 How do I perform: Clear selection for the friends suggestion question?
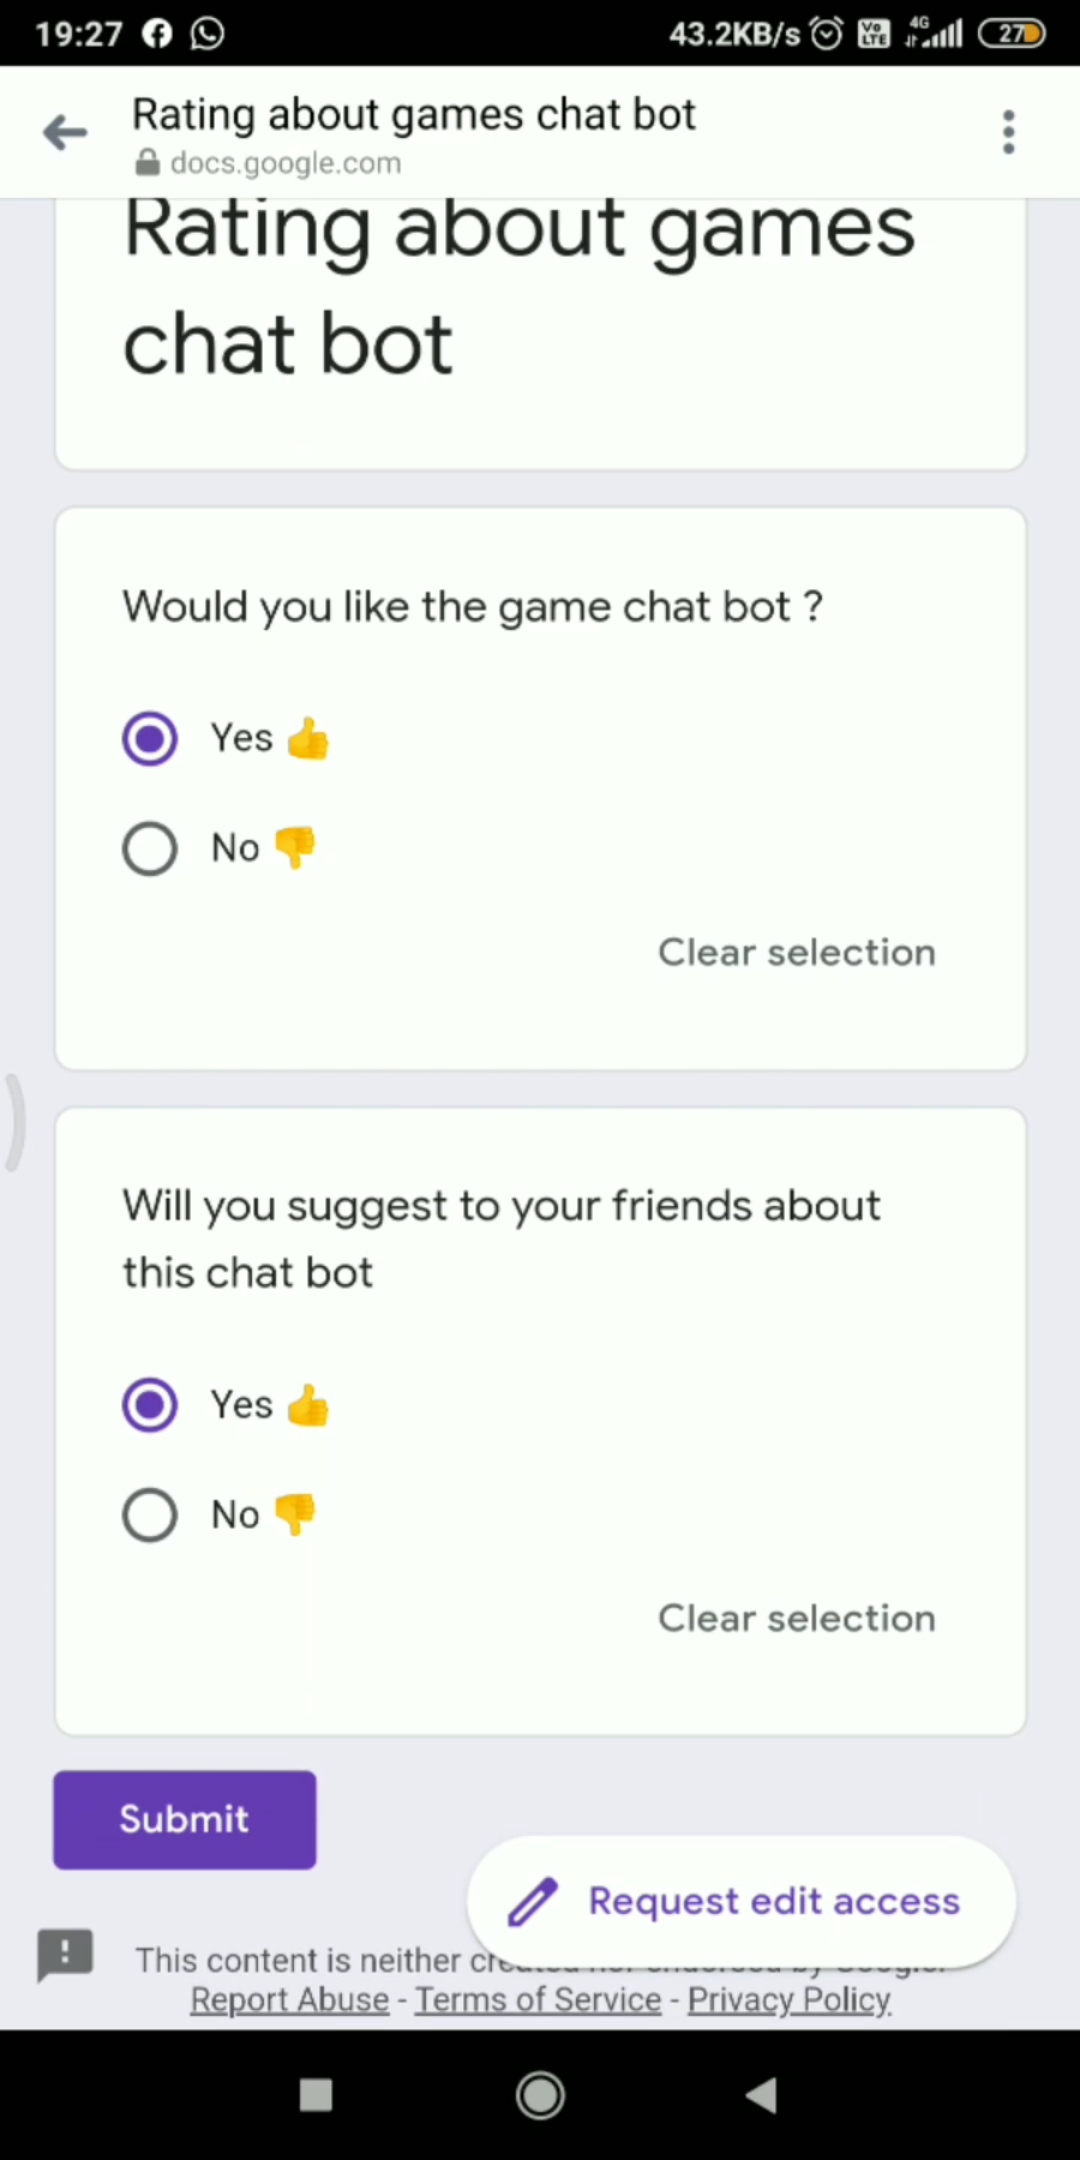coord(797,1619)
